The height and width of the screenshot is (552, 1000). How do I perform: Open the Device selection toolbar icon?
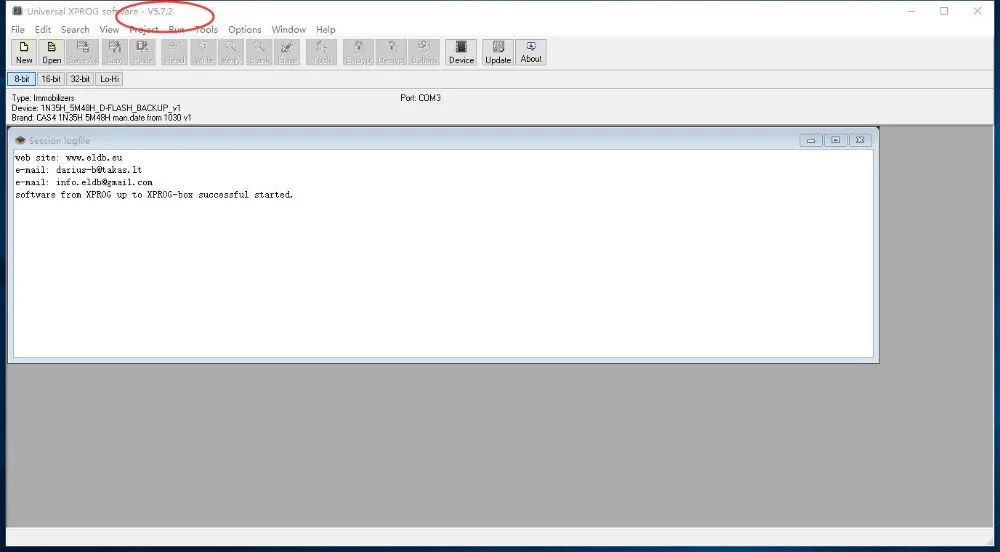461,52
